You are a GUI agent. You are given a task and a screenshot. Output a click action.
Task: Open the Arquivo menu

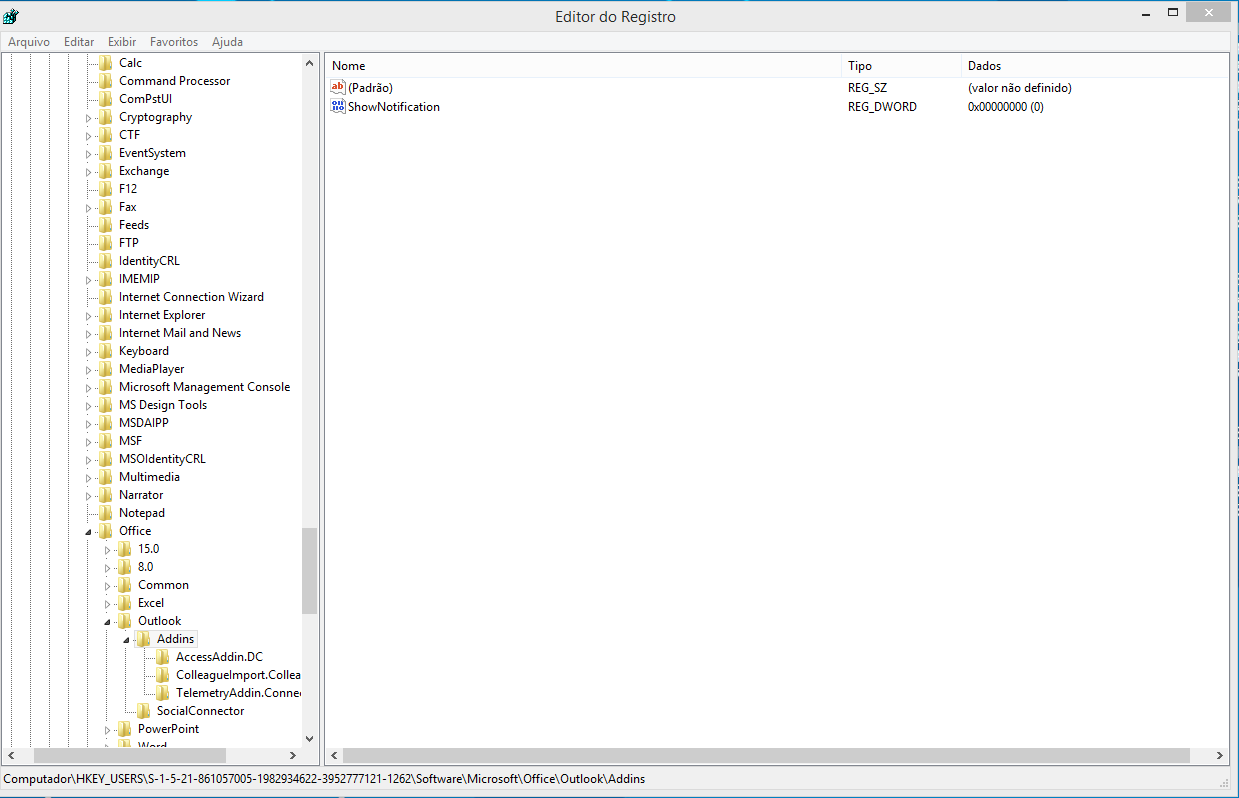(29, 42)
